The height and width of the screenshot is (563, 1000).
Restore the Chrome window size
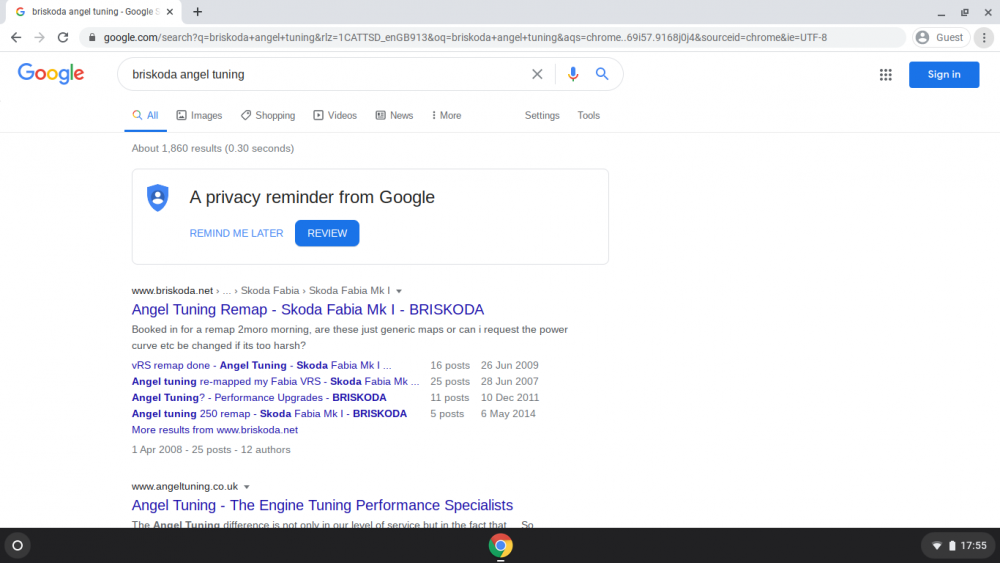(x=965, y=12)
